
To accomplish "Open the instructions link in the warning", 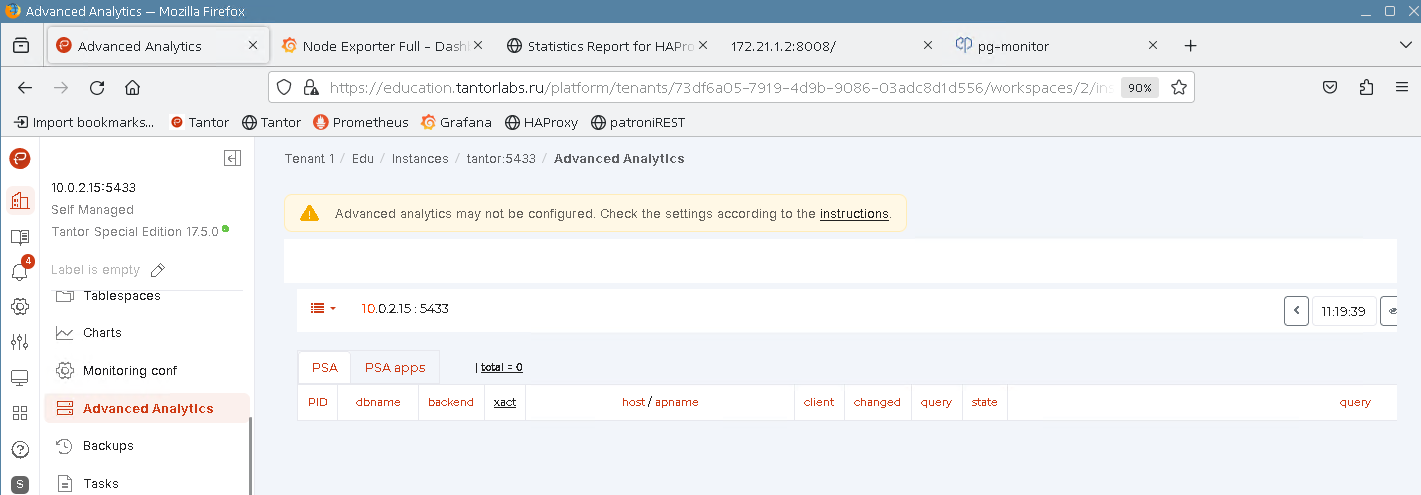I will pyautogui.click(x=853, y=214).
